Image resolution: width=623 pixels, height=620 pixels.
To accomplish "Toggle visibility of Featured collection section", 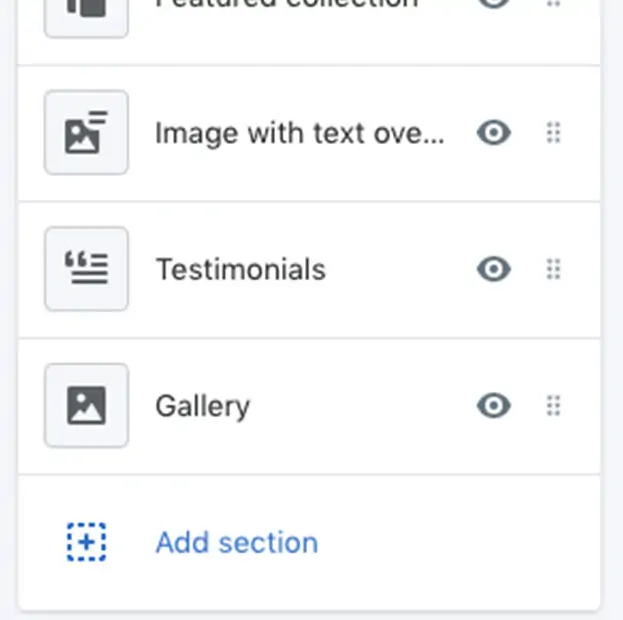I will coord(494,3).
